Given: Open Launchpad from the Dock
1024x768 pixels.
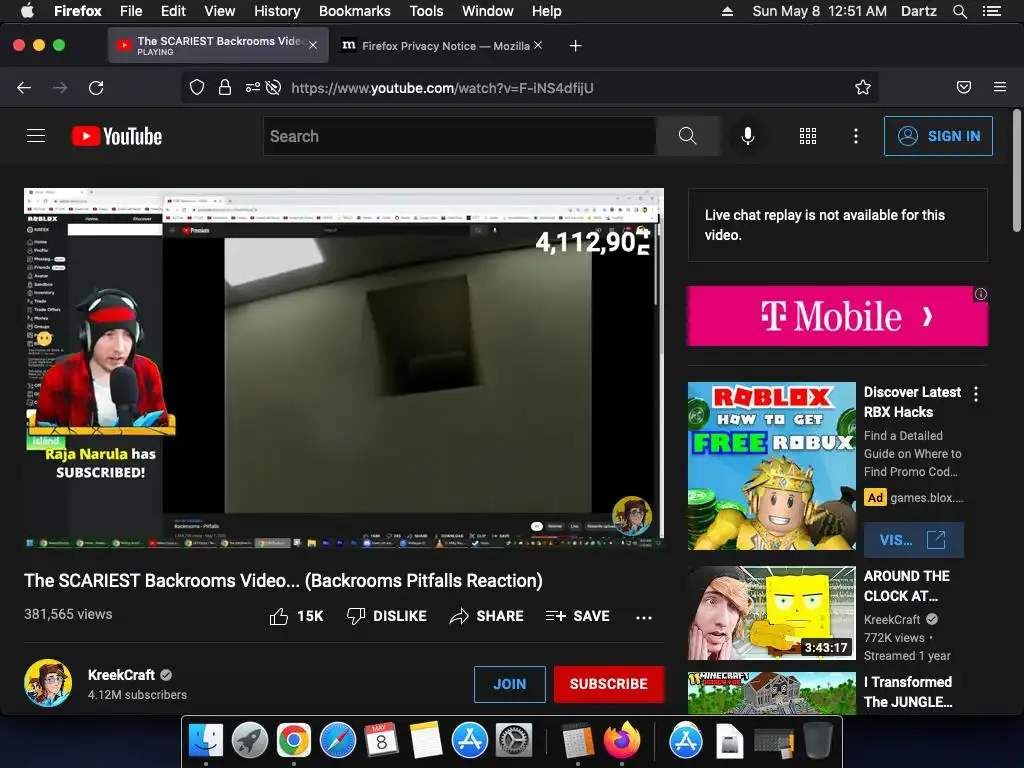Looking at the screenshot, I should click(249, 740).
